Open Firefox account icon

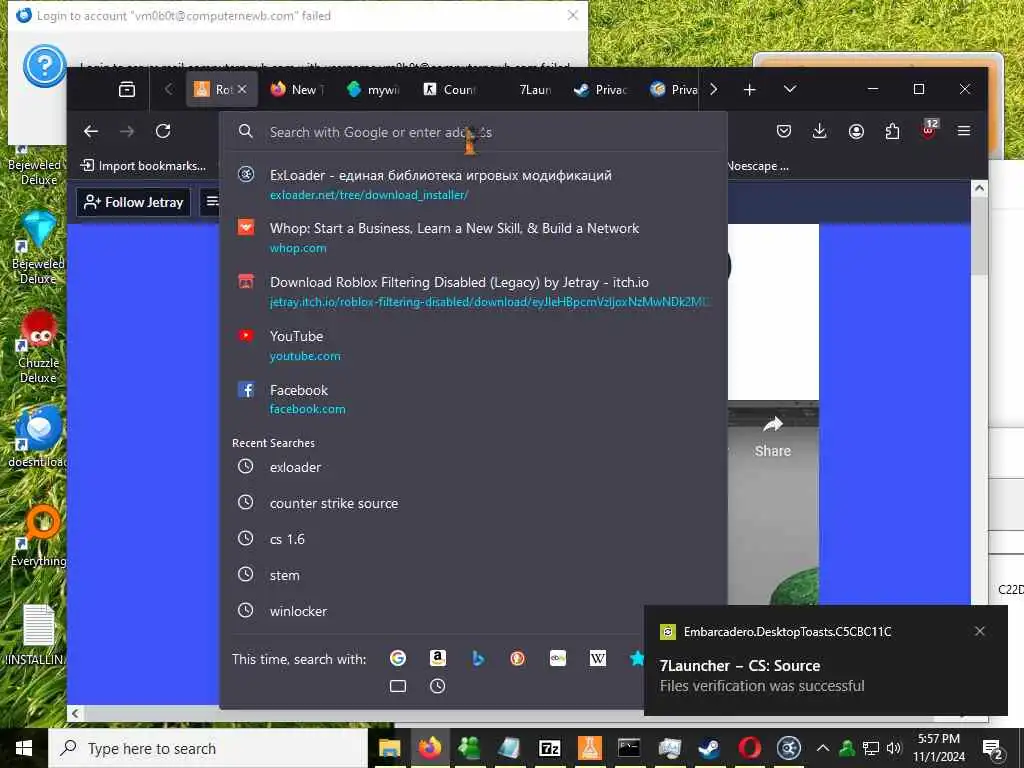[x=856, y=131]
